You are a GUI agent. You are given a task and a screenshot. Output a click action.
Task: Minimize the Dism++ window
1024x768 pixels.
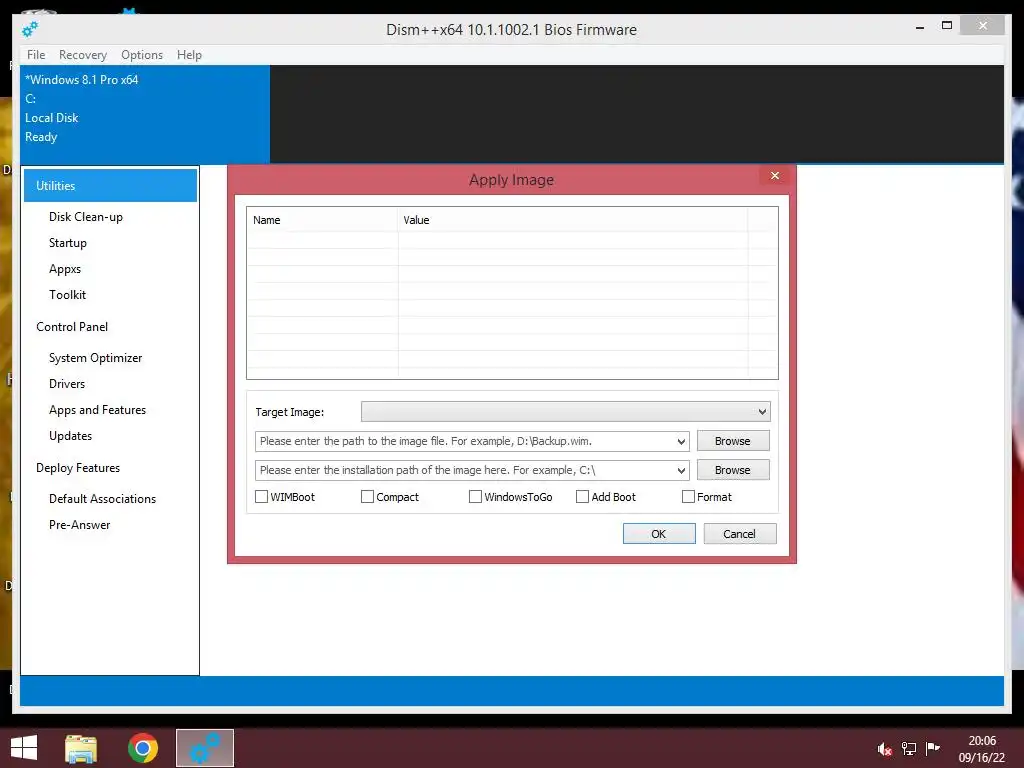(920, 27)
